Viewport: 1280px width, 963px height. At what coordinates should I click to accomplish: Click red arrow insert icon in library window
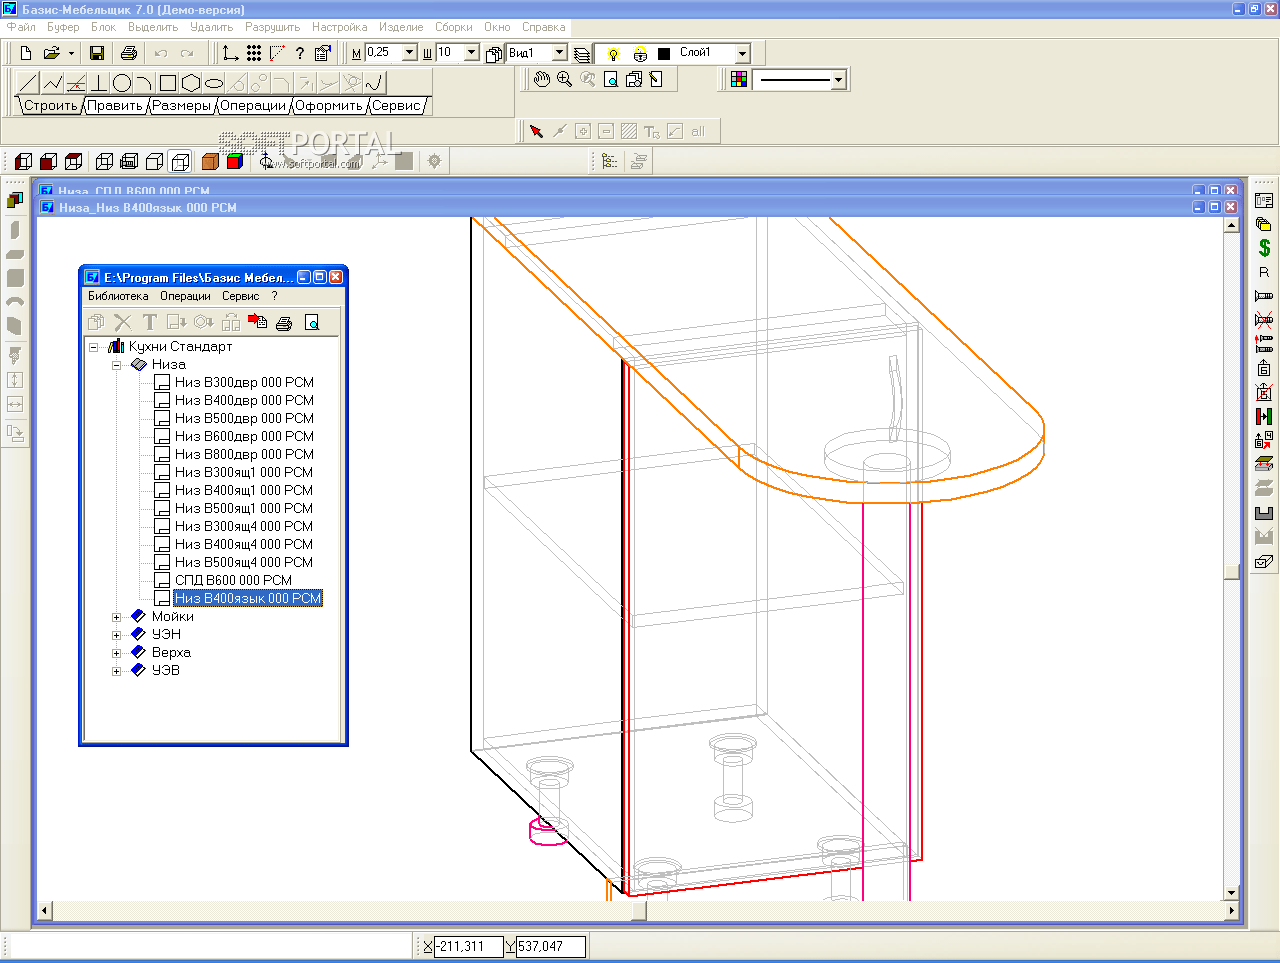[x=258, y=321]
